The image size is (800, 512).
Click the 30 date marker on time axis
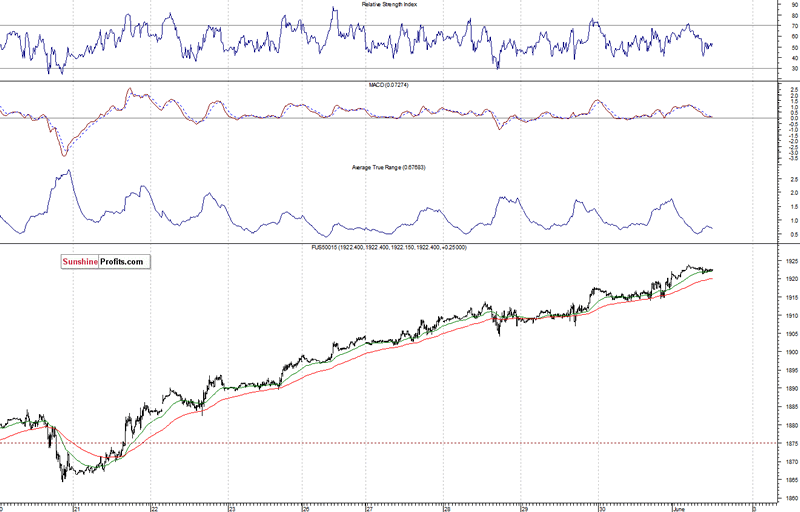tap(601, 508)
